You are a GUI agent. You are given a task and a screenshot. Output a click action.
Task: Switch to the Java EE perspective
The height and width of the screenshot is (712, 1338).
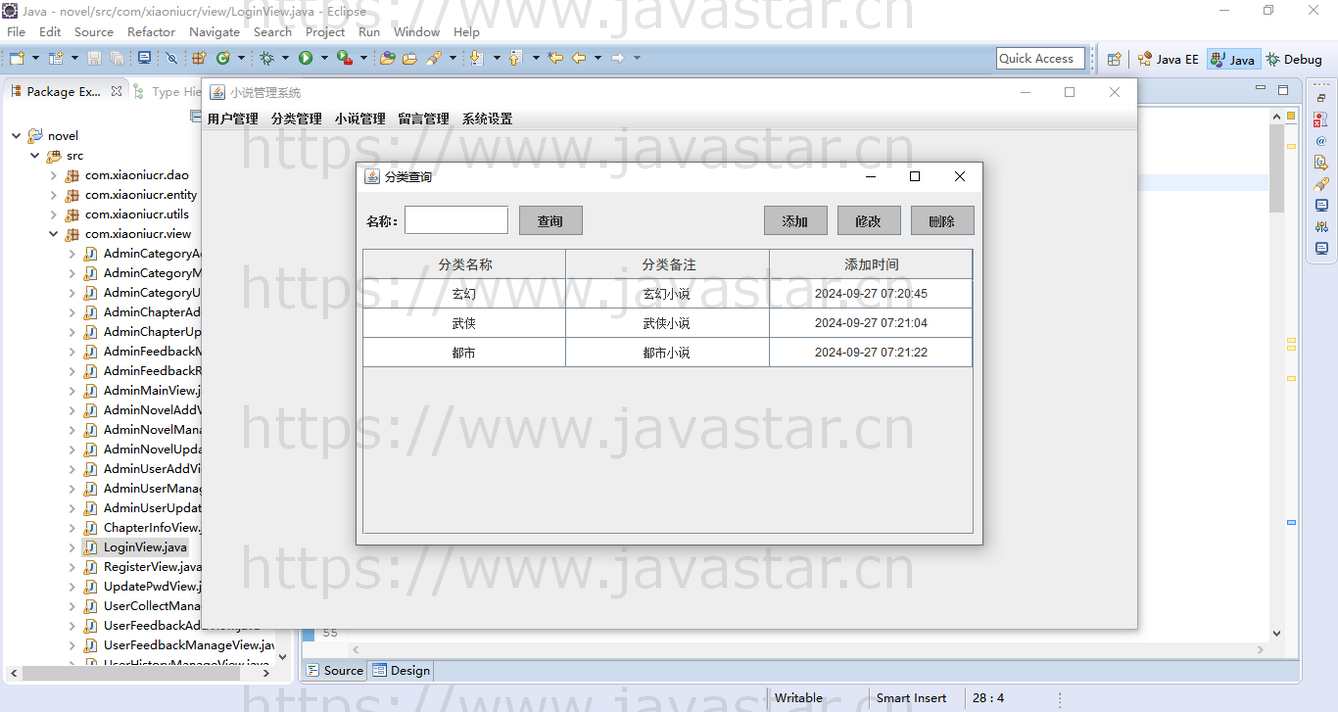click(x=1168, y=59)
